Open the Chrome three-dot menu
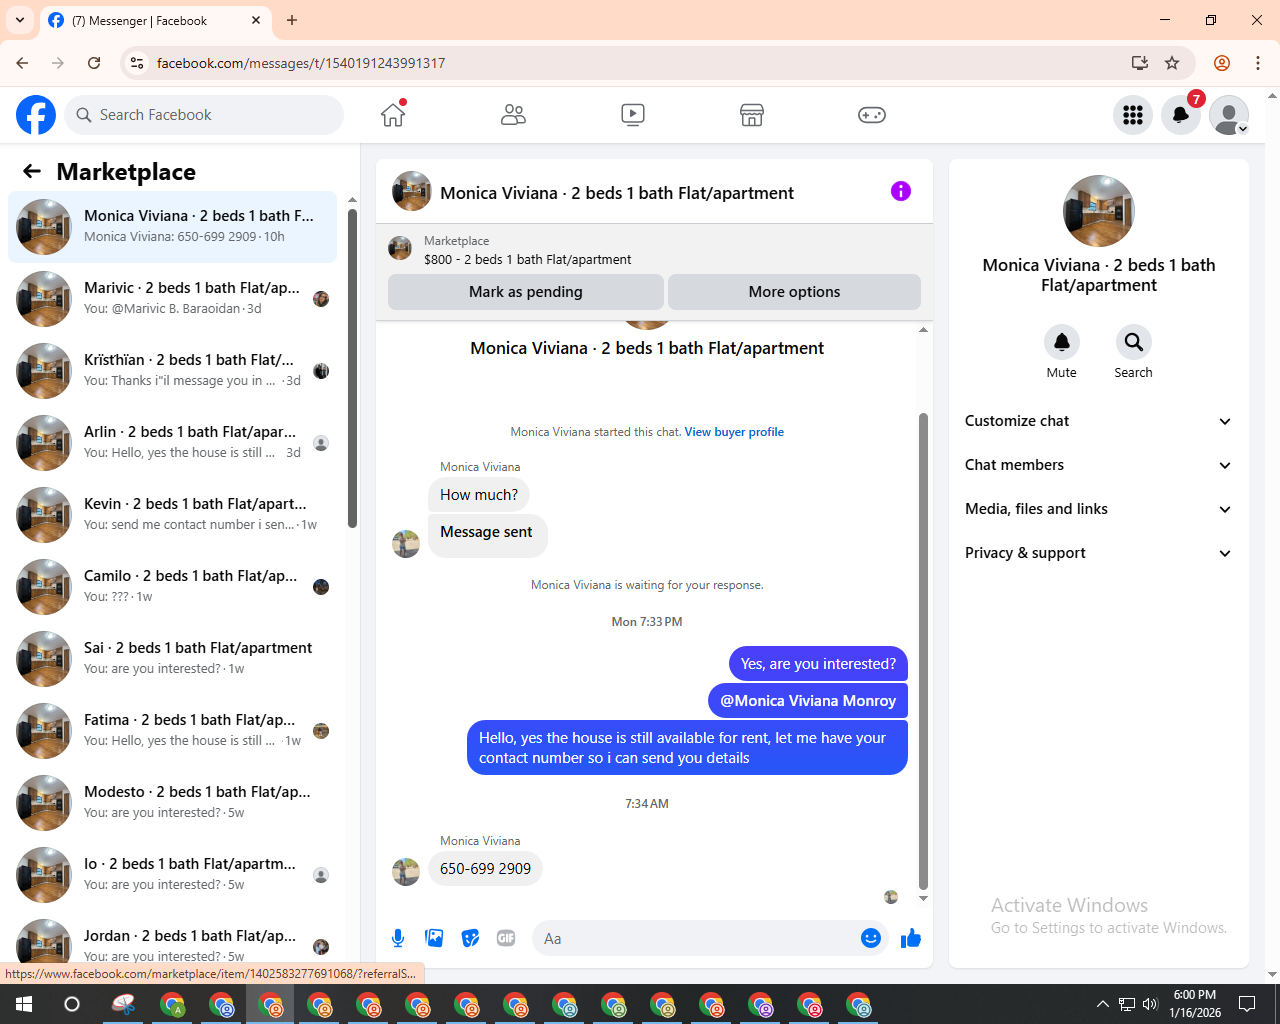The height and width of the screenshot is (1024, 1280). tap(1258, 63)
